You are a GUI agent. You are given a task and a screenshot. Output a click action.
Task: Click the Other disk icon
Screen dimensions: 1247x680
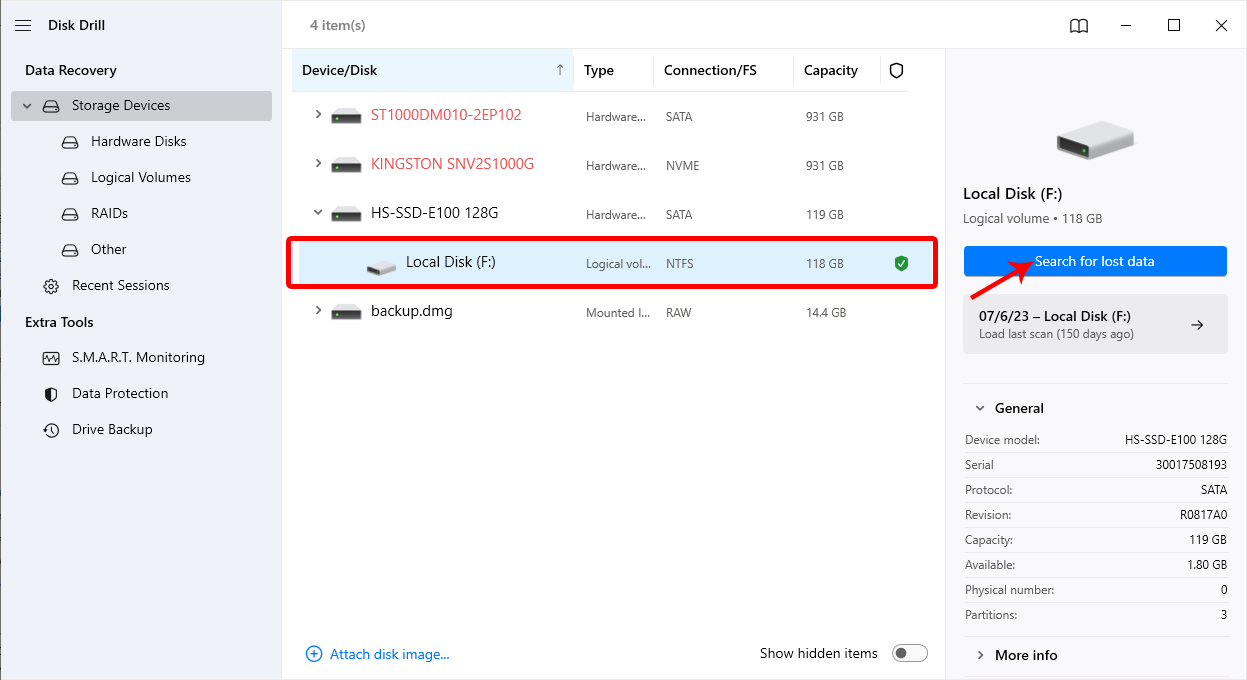tap(70, 250)
